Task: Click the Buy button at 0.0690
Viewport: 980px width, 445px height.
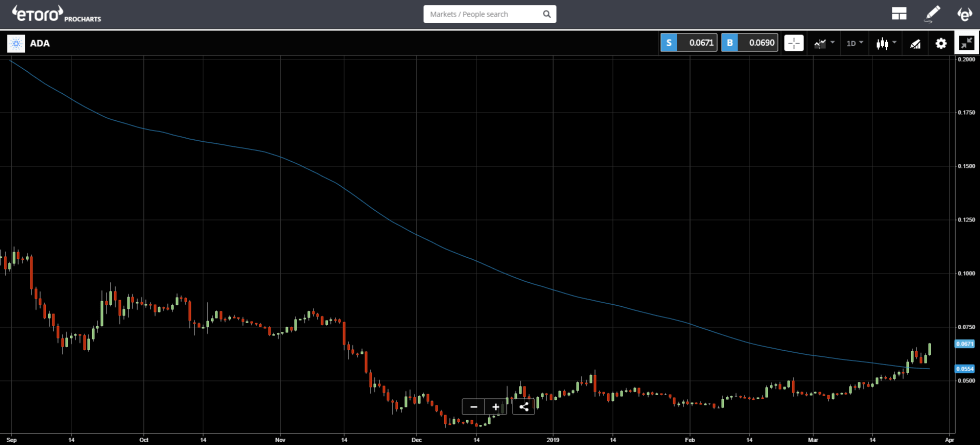Action: pos(750,44)
